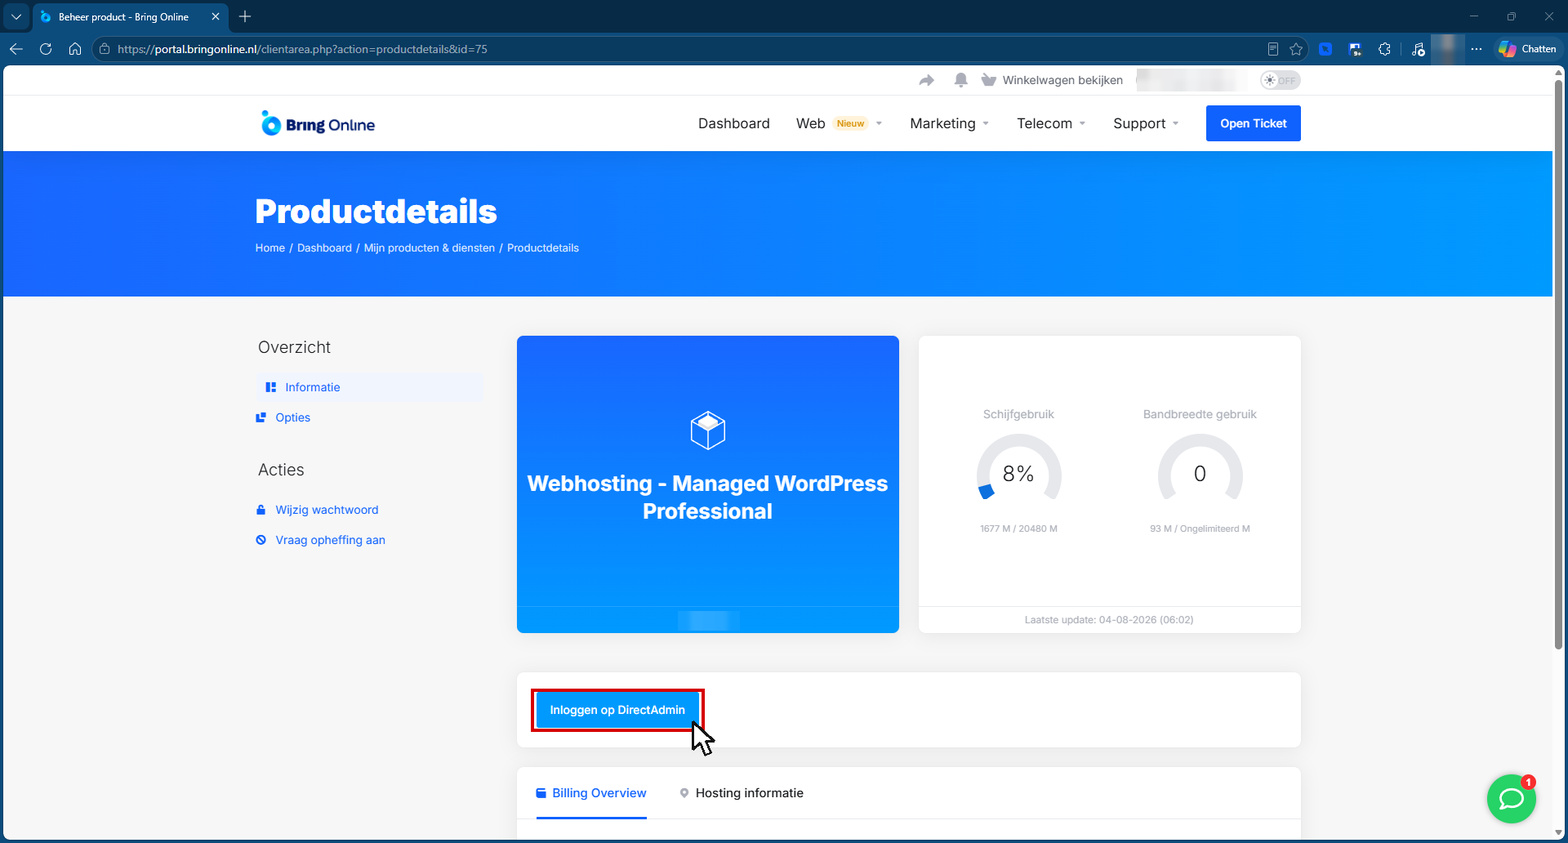Click Inloggen op DirectAdmin button
The height and width of the screenshot is (843, 1568).
(617, 710)
